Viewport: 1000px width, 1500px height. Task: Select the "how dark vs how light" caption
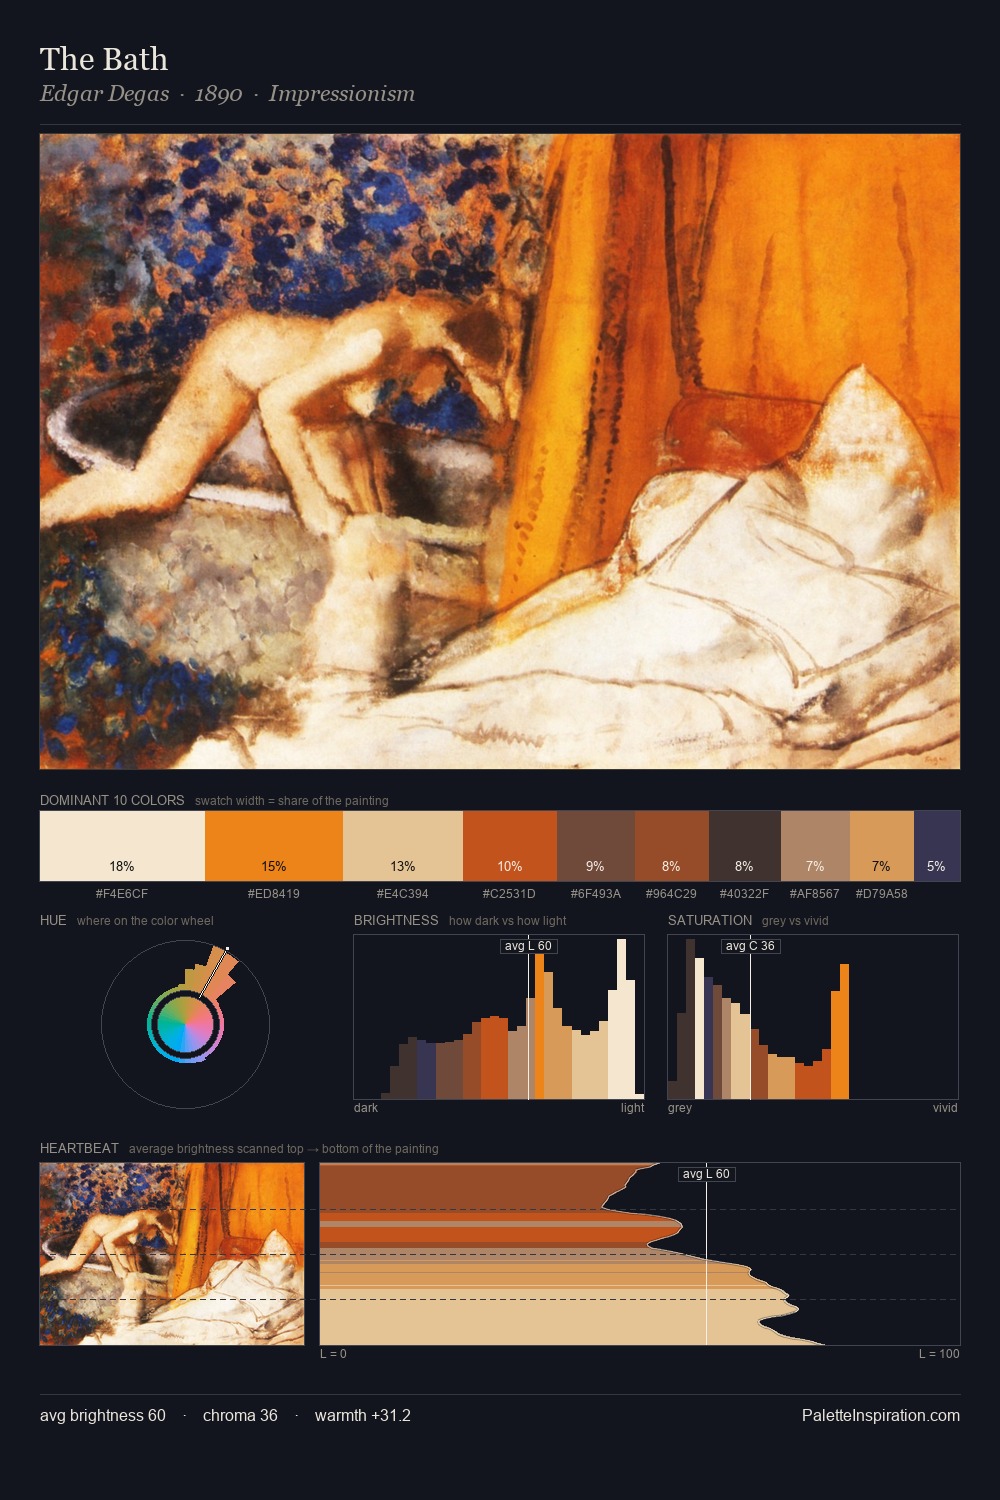tap(508, 921)
